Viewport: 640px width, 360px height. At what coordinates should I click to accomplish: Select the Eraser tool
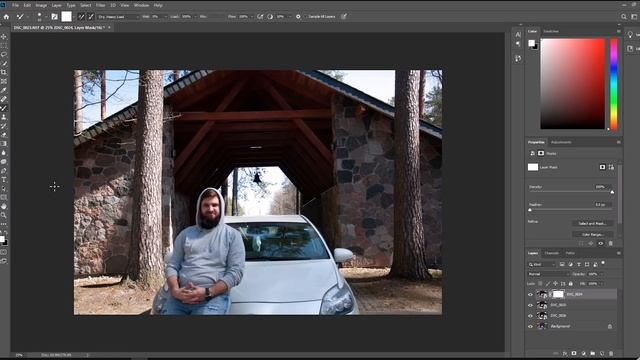point(4,135)
